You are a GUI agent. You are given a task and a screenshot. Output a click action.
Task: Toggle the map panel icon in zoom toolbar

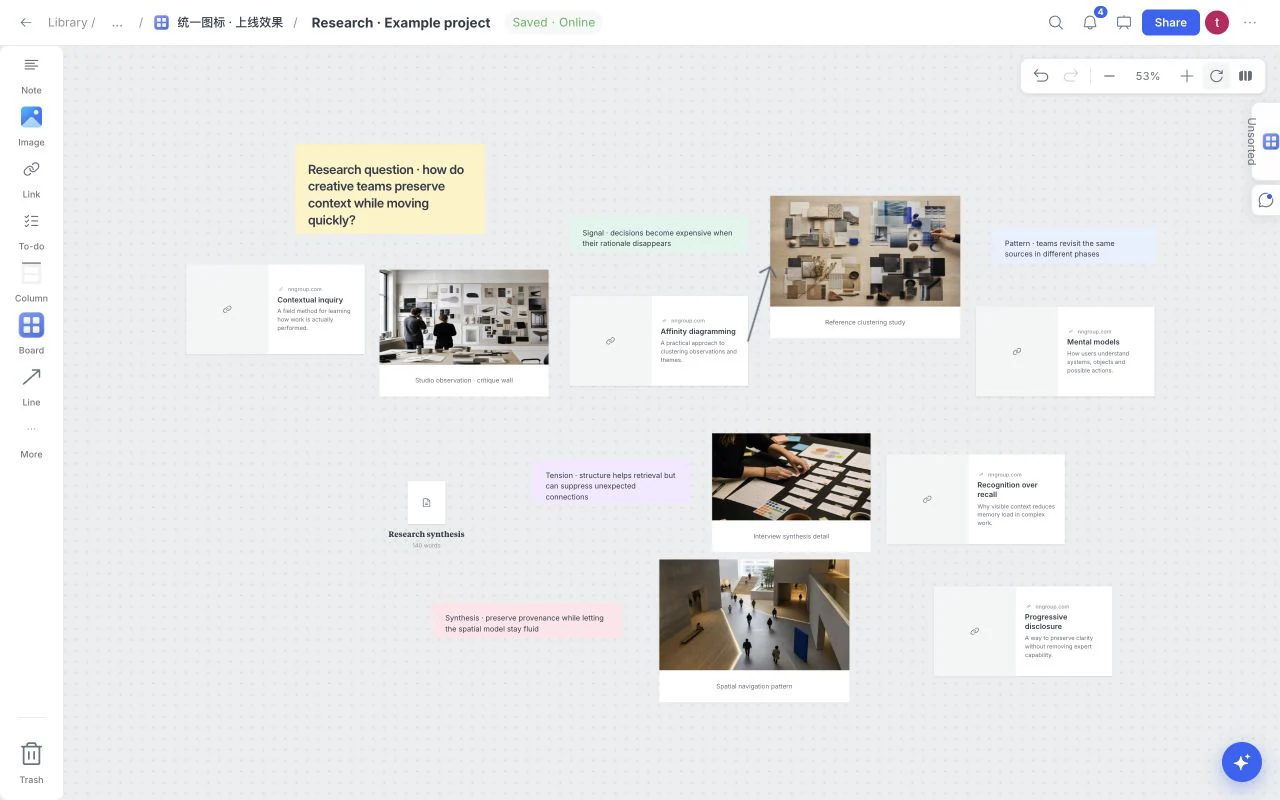1246,76
